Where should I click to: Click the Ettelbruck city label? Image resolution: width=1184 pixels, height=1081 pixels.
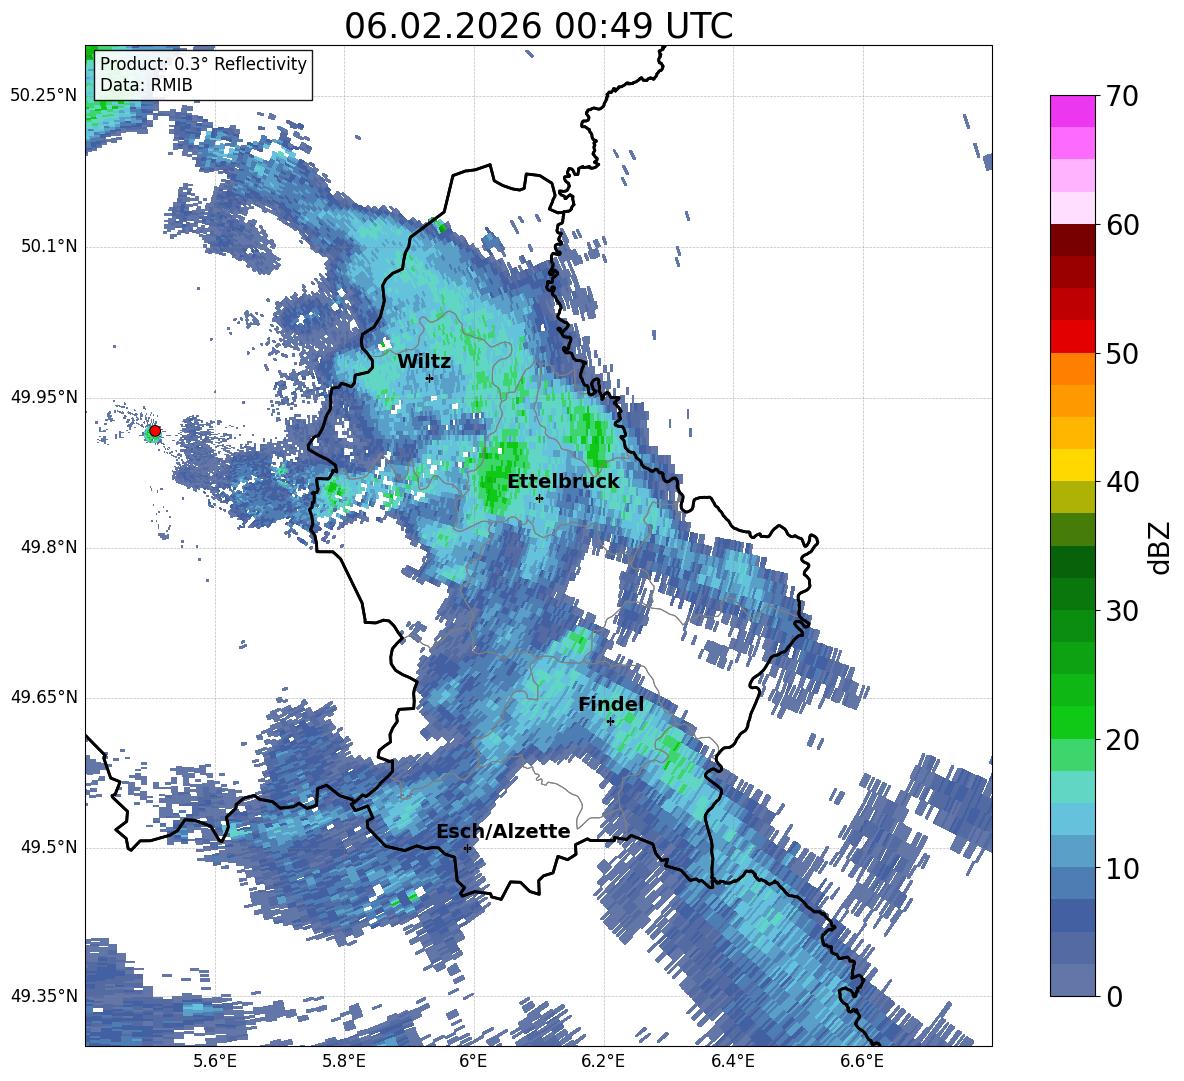point(563,481)
